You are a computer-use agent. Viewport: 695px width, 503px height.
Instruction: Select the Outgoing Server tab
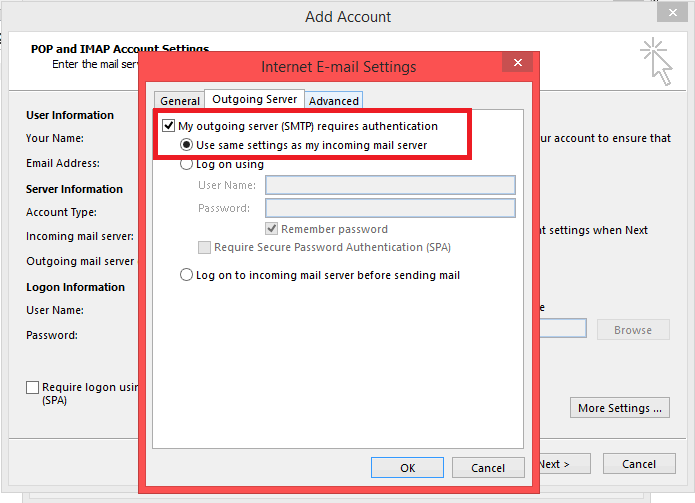[x=254, y=100]
